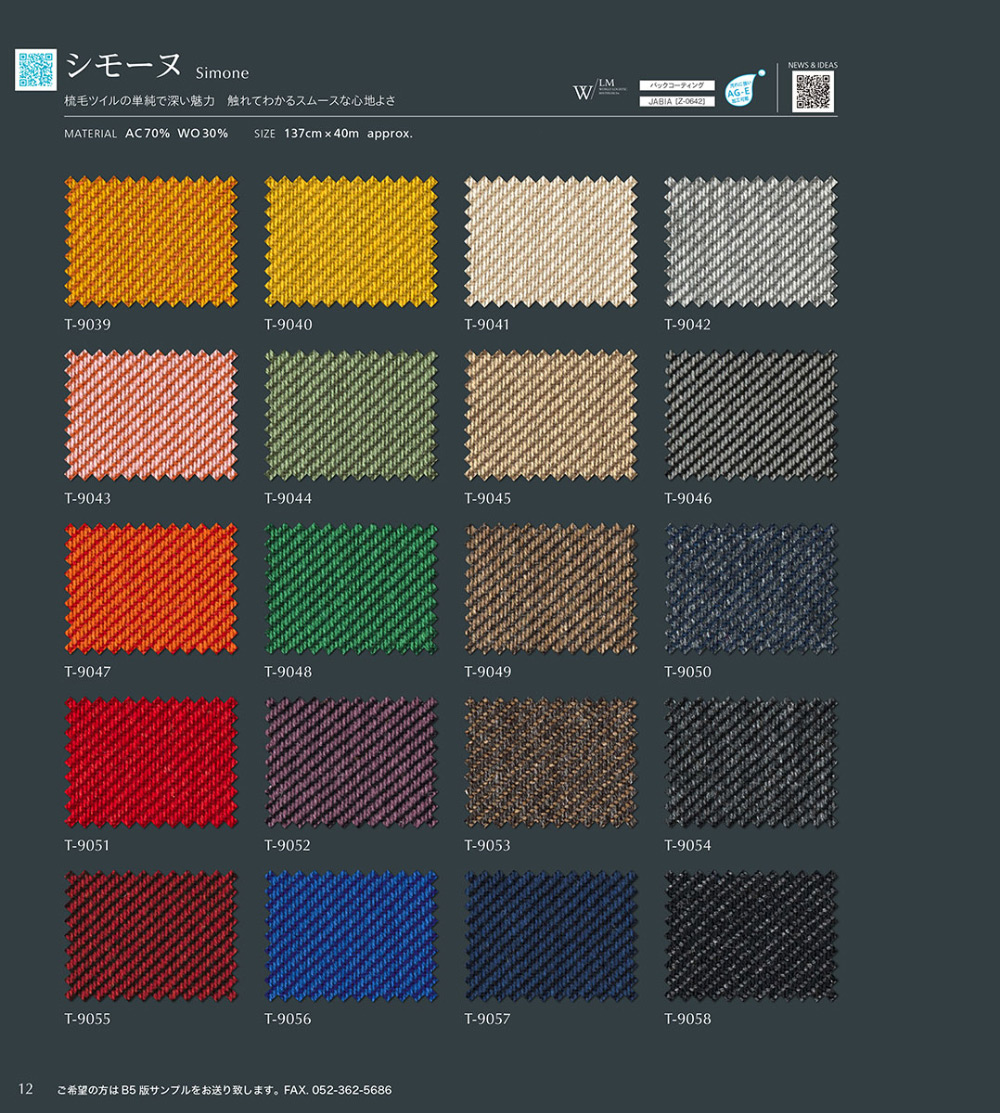Pick the bright green T-9048 swatch
Screen dimensions: 1000x1113
351,589
